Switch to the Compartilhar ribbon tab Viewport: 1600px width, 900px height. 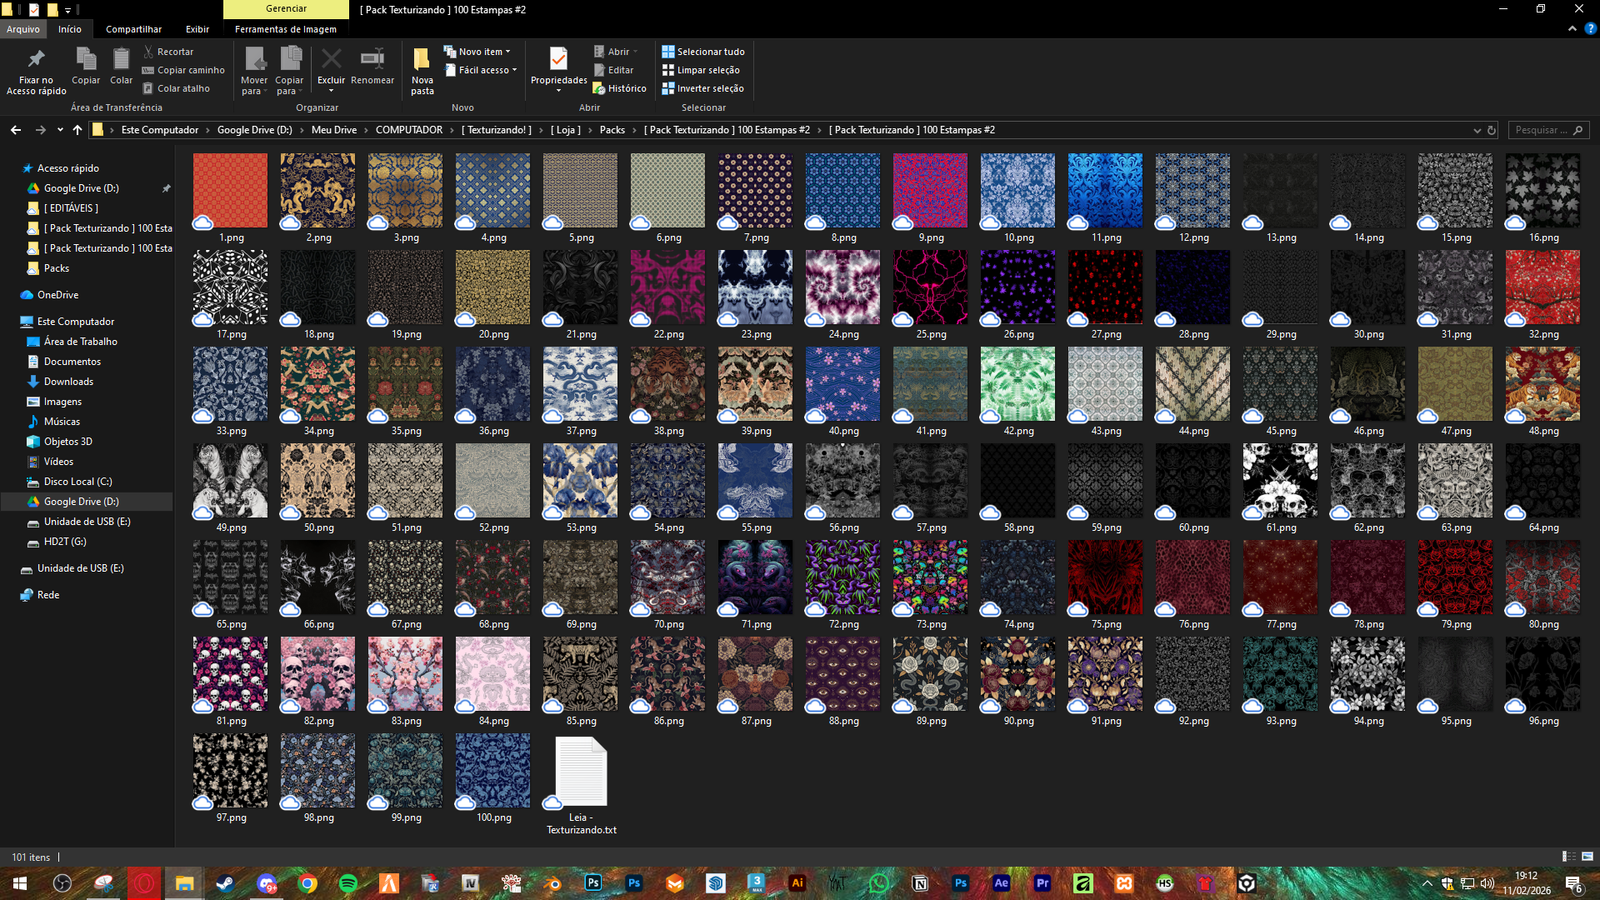click(133, 29)
